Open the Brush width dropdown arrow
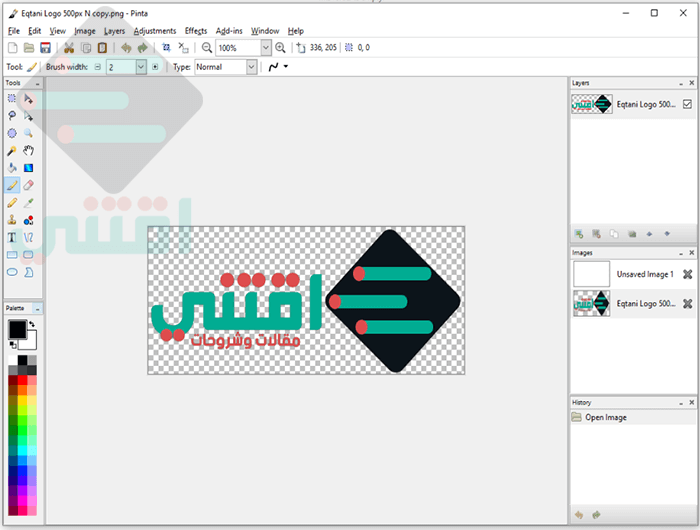This screenshot has height=530, width=700. (141, 67)
